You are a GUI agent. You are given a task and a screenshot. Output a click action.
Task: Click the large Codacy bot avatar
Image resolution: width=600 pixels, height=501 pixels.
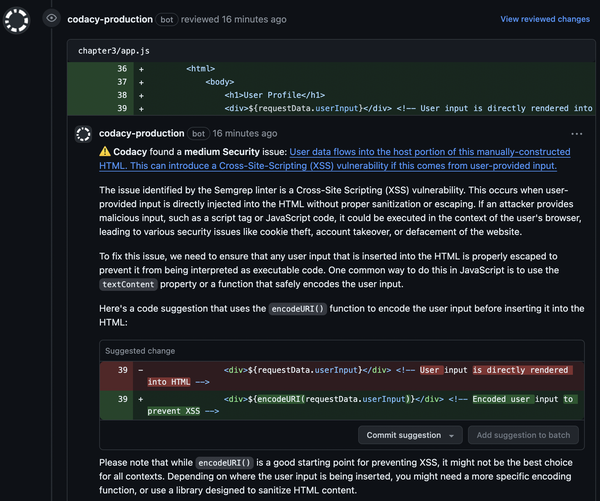16,19
